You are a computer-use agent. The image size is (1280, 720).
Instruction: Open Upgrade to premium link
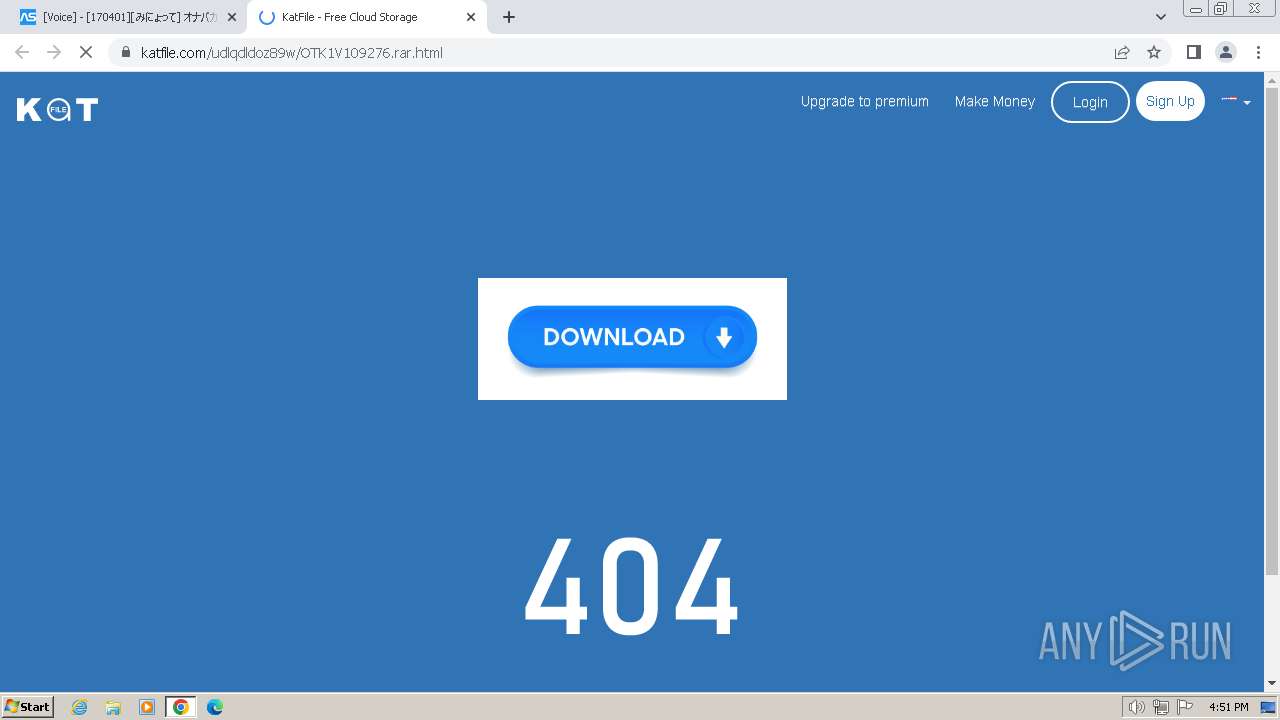point(864,101)
